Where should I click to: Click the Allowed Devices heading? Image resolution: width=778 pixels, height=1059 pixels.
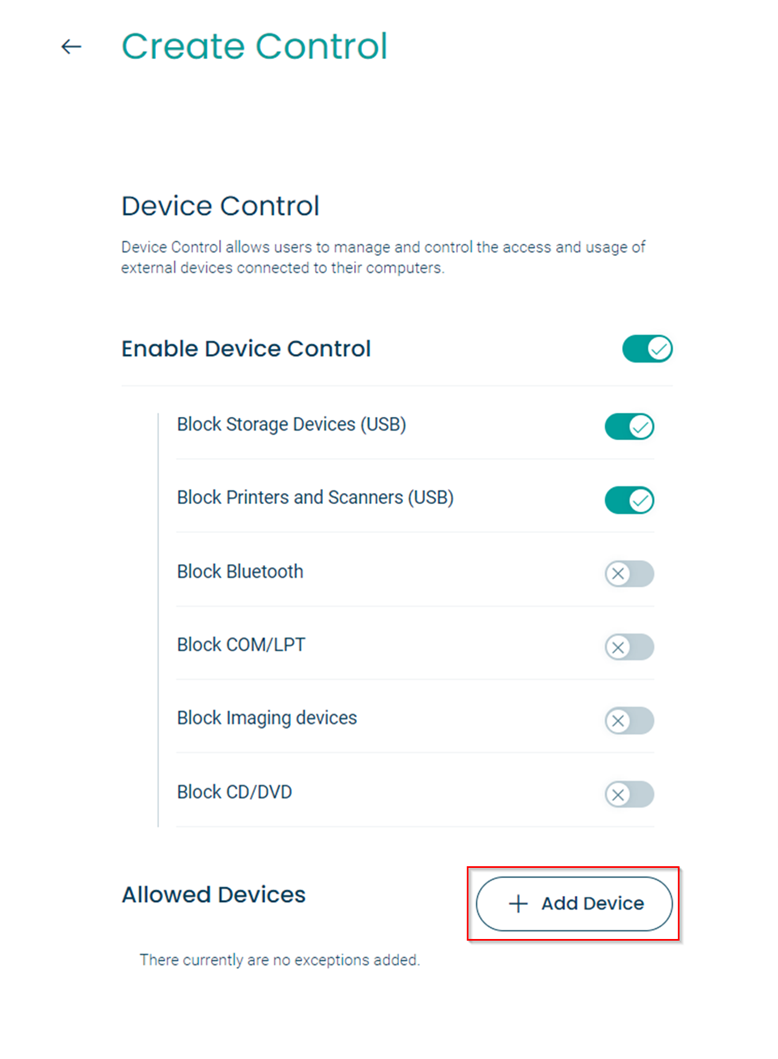click(213, 895)
